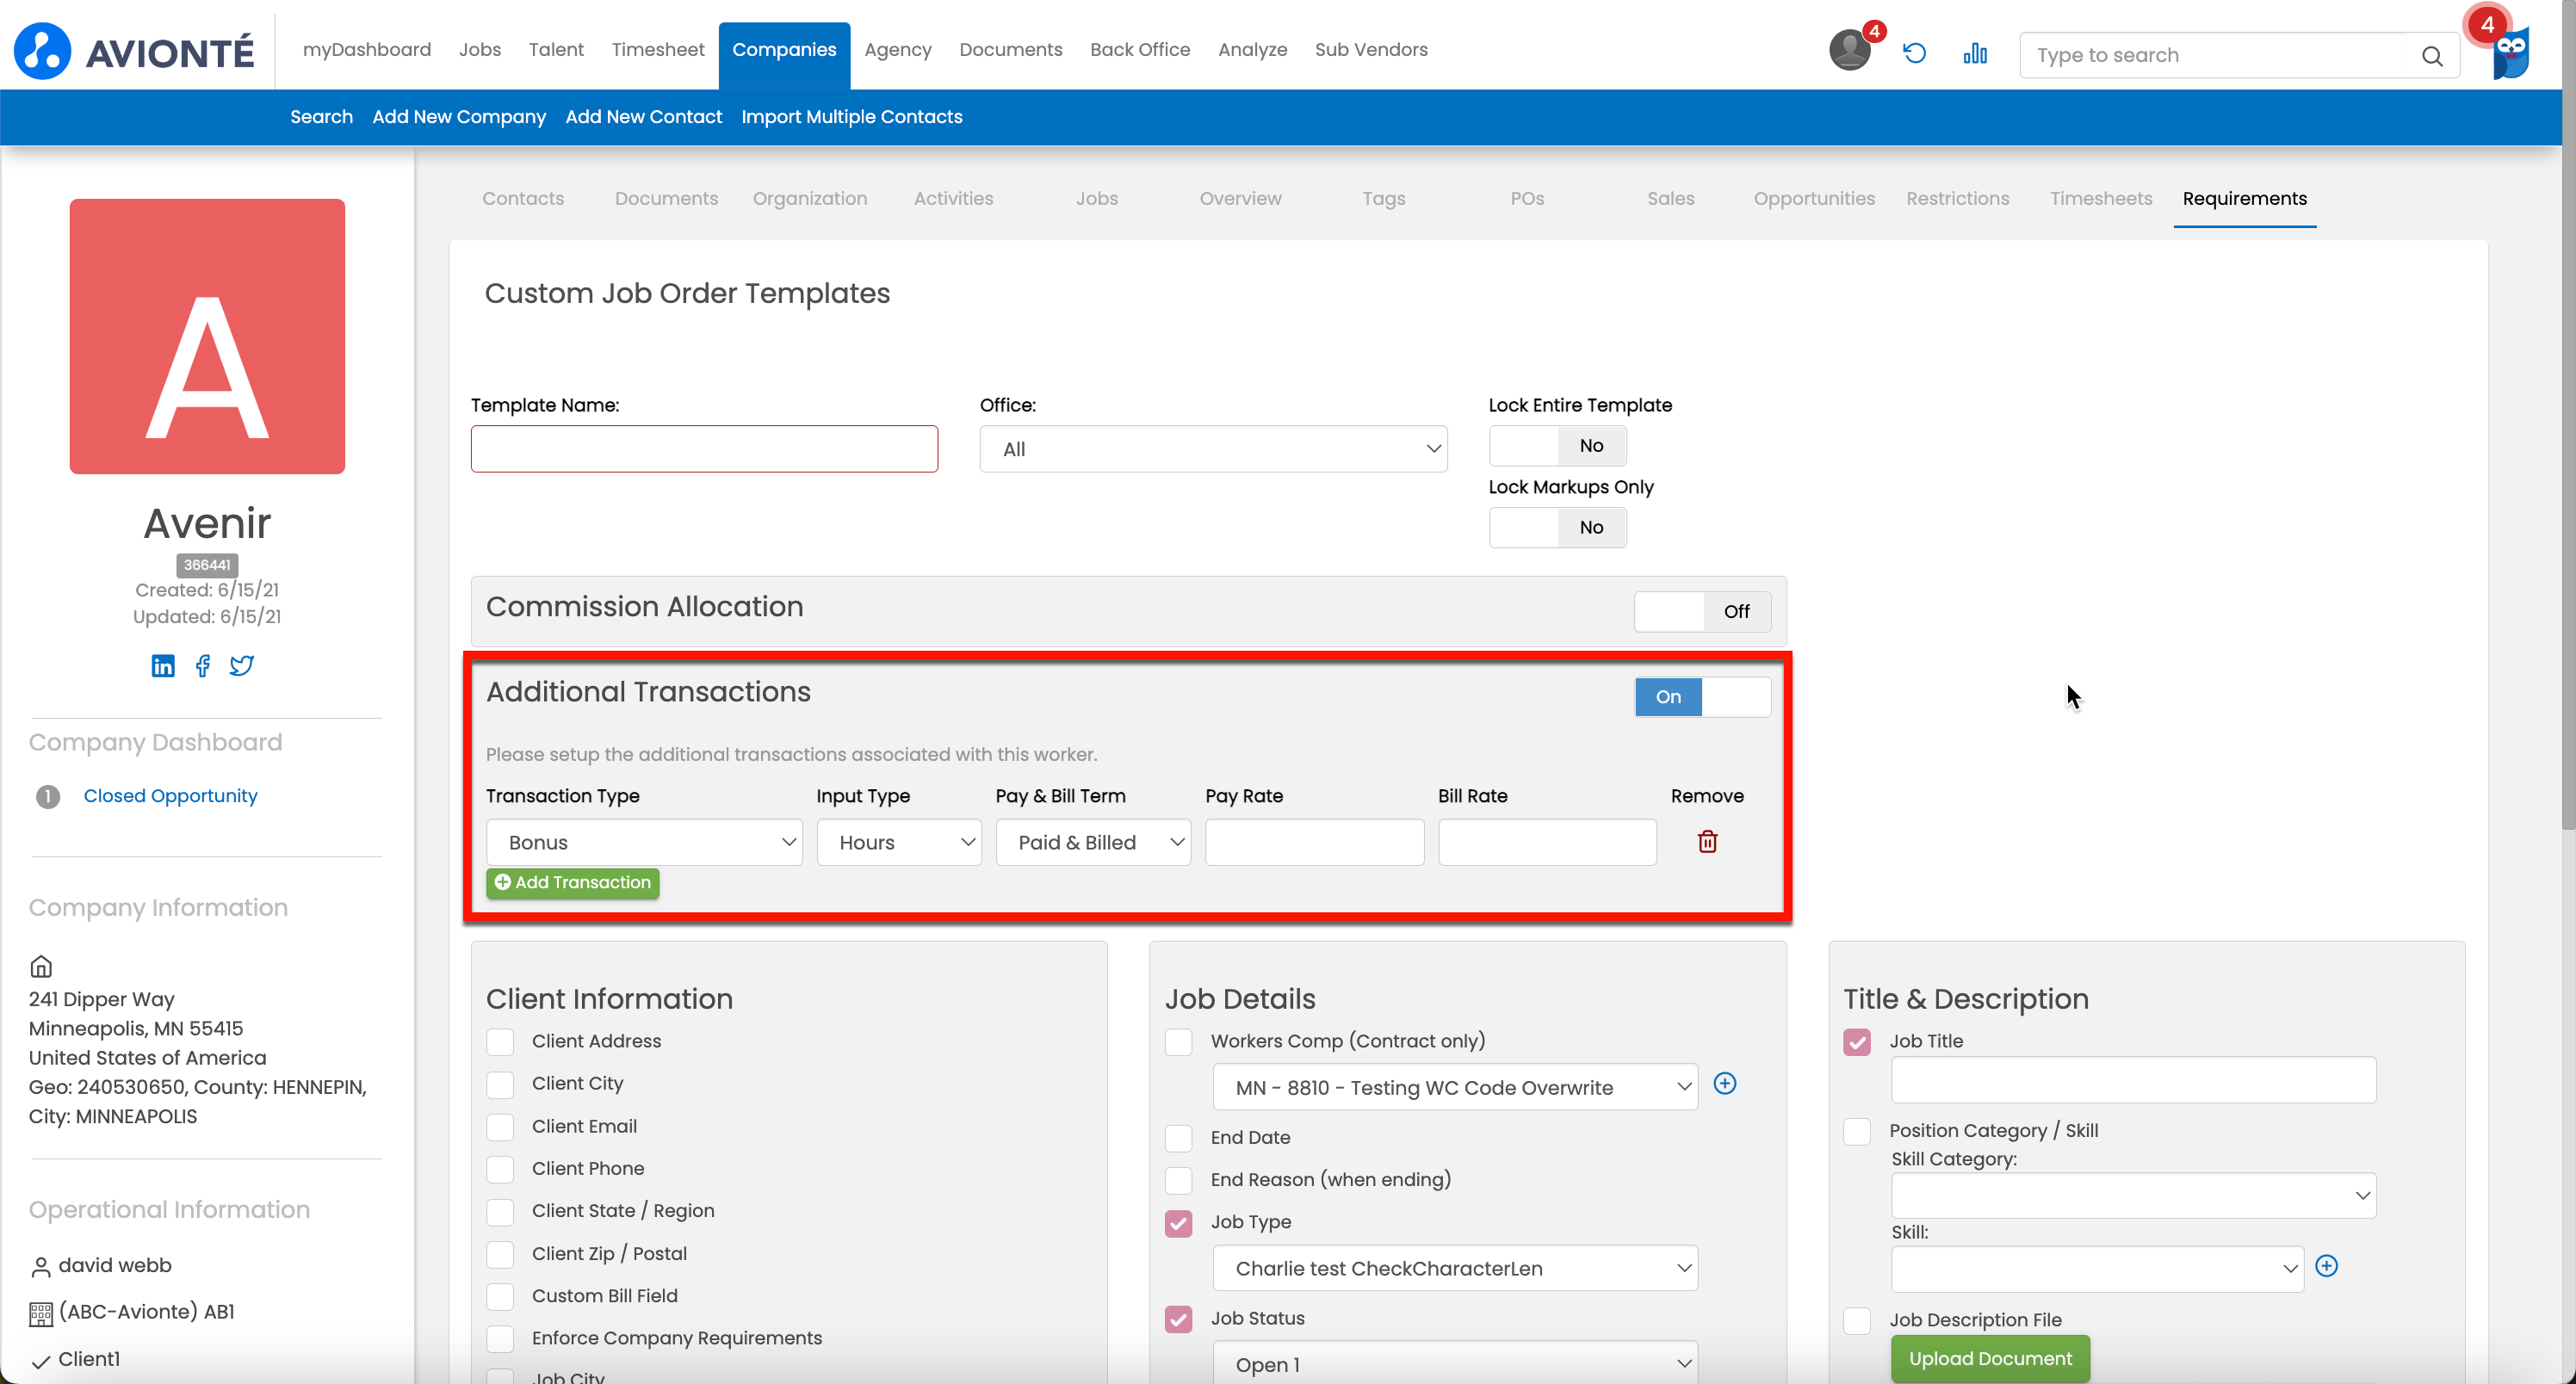Click the refresh history icon
This screenshot has height=1384, width=2576.
(1914, 53)
